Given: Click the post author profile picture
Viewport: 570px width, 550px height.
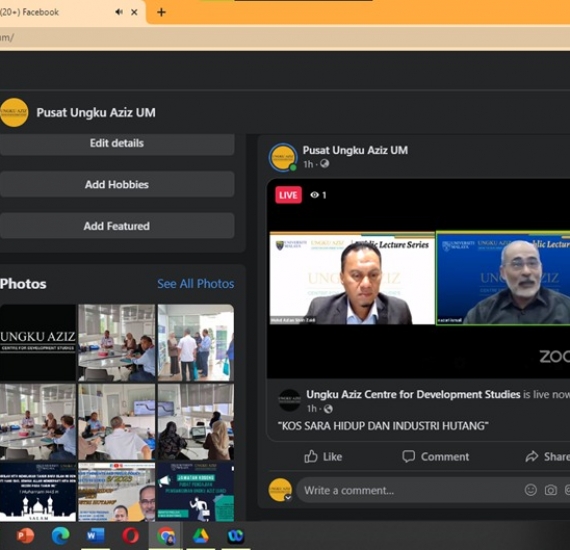Looking at the screenshot, I should tap(283, 157).
